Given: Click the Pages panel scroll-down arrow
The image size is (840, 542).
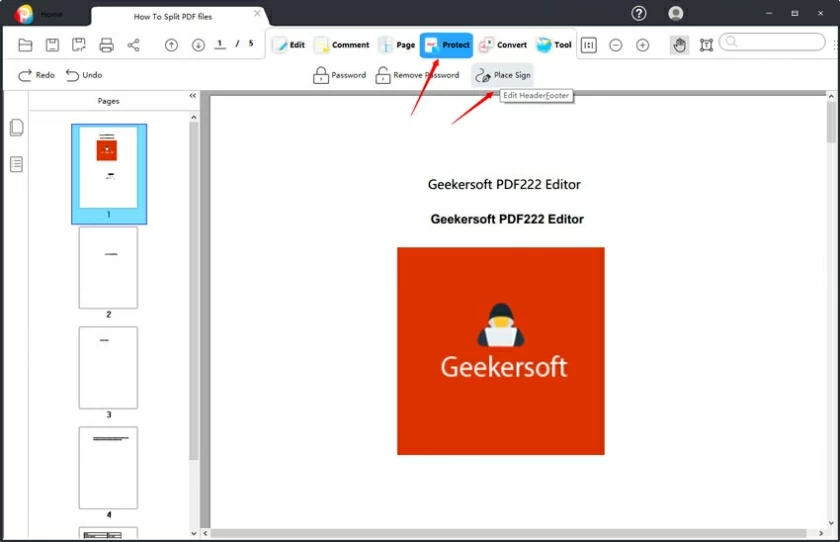Looking at the screenshot, I should [x=194, y=533].
